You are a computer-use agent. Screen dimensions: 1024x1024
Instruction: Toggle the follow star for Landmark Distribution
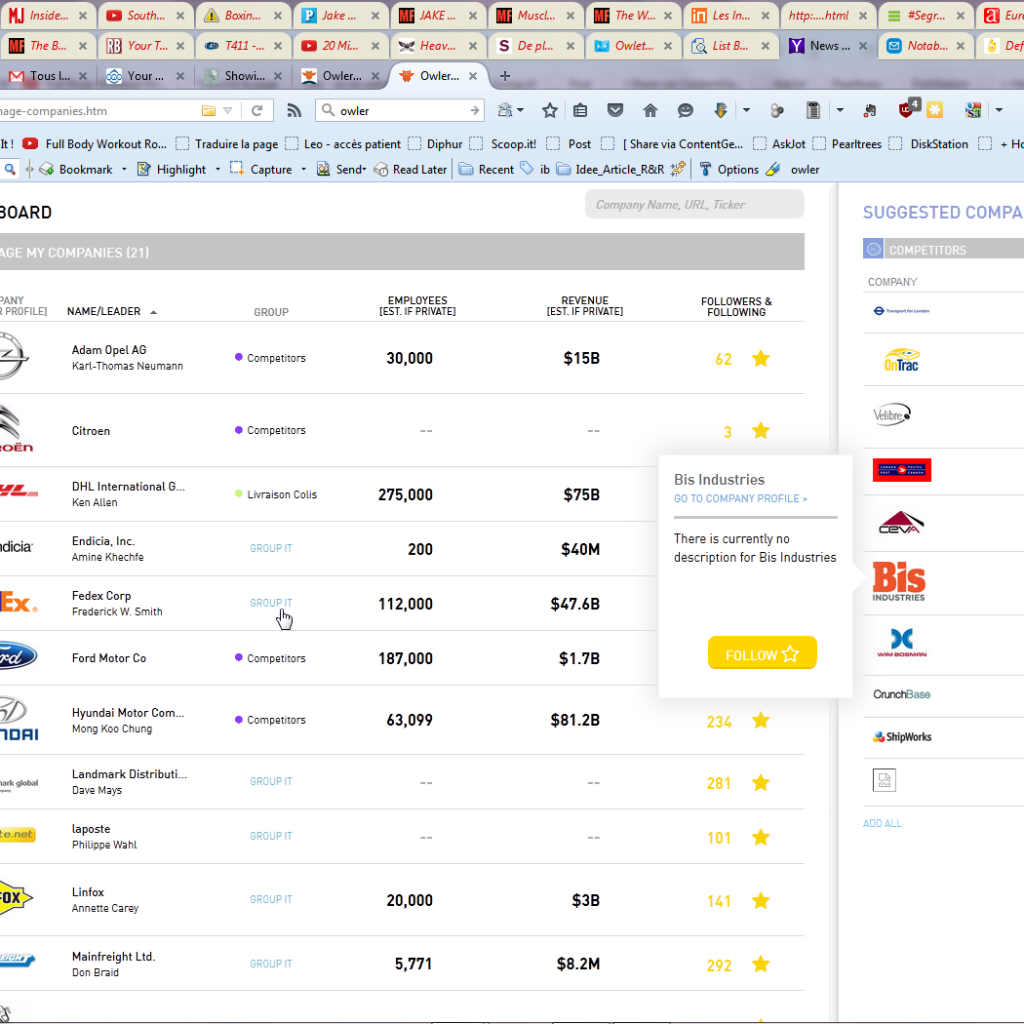[x=761, y=782]
